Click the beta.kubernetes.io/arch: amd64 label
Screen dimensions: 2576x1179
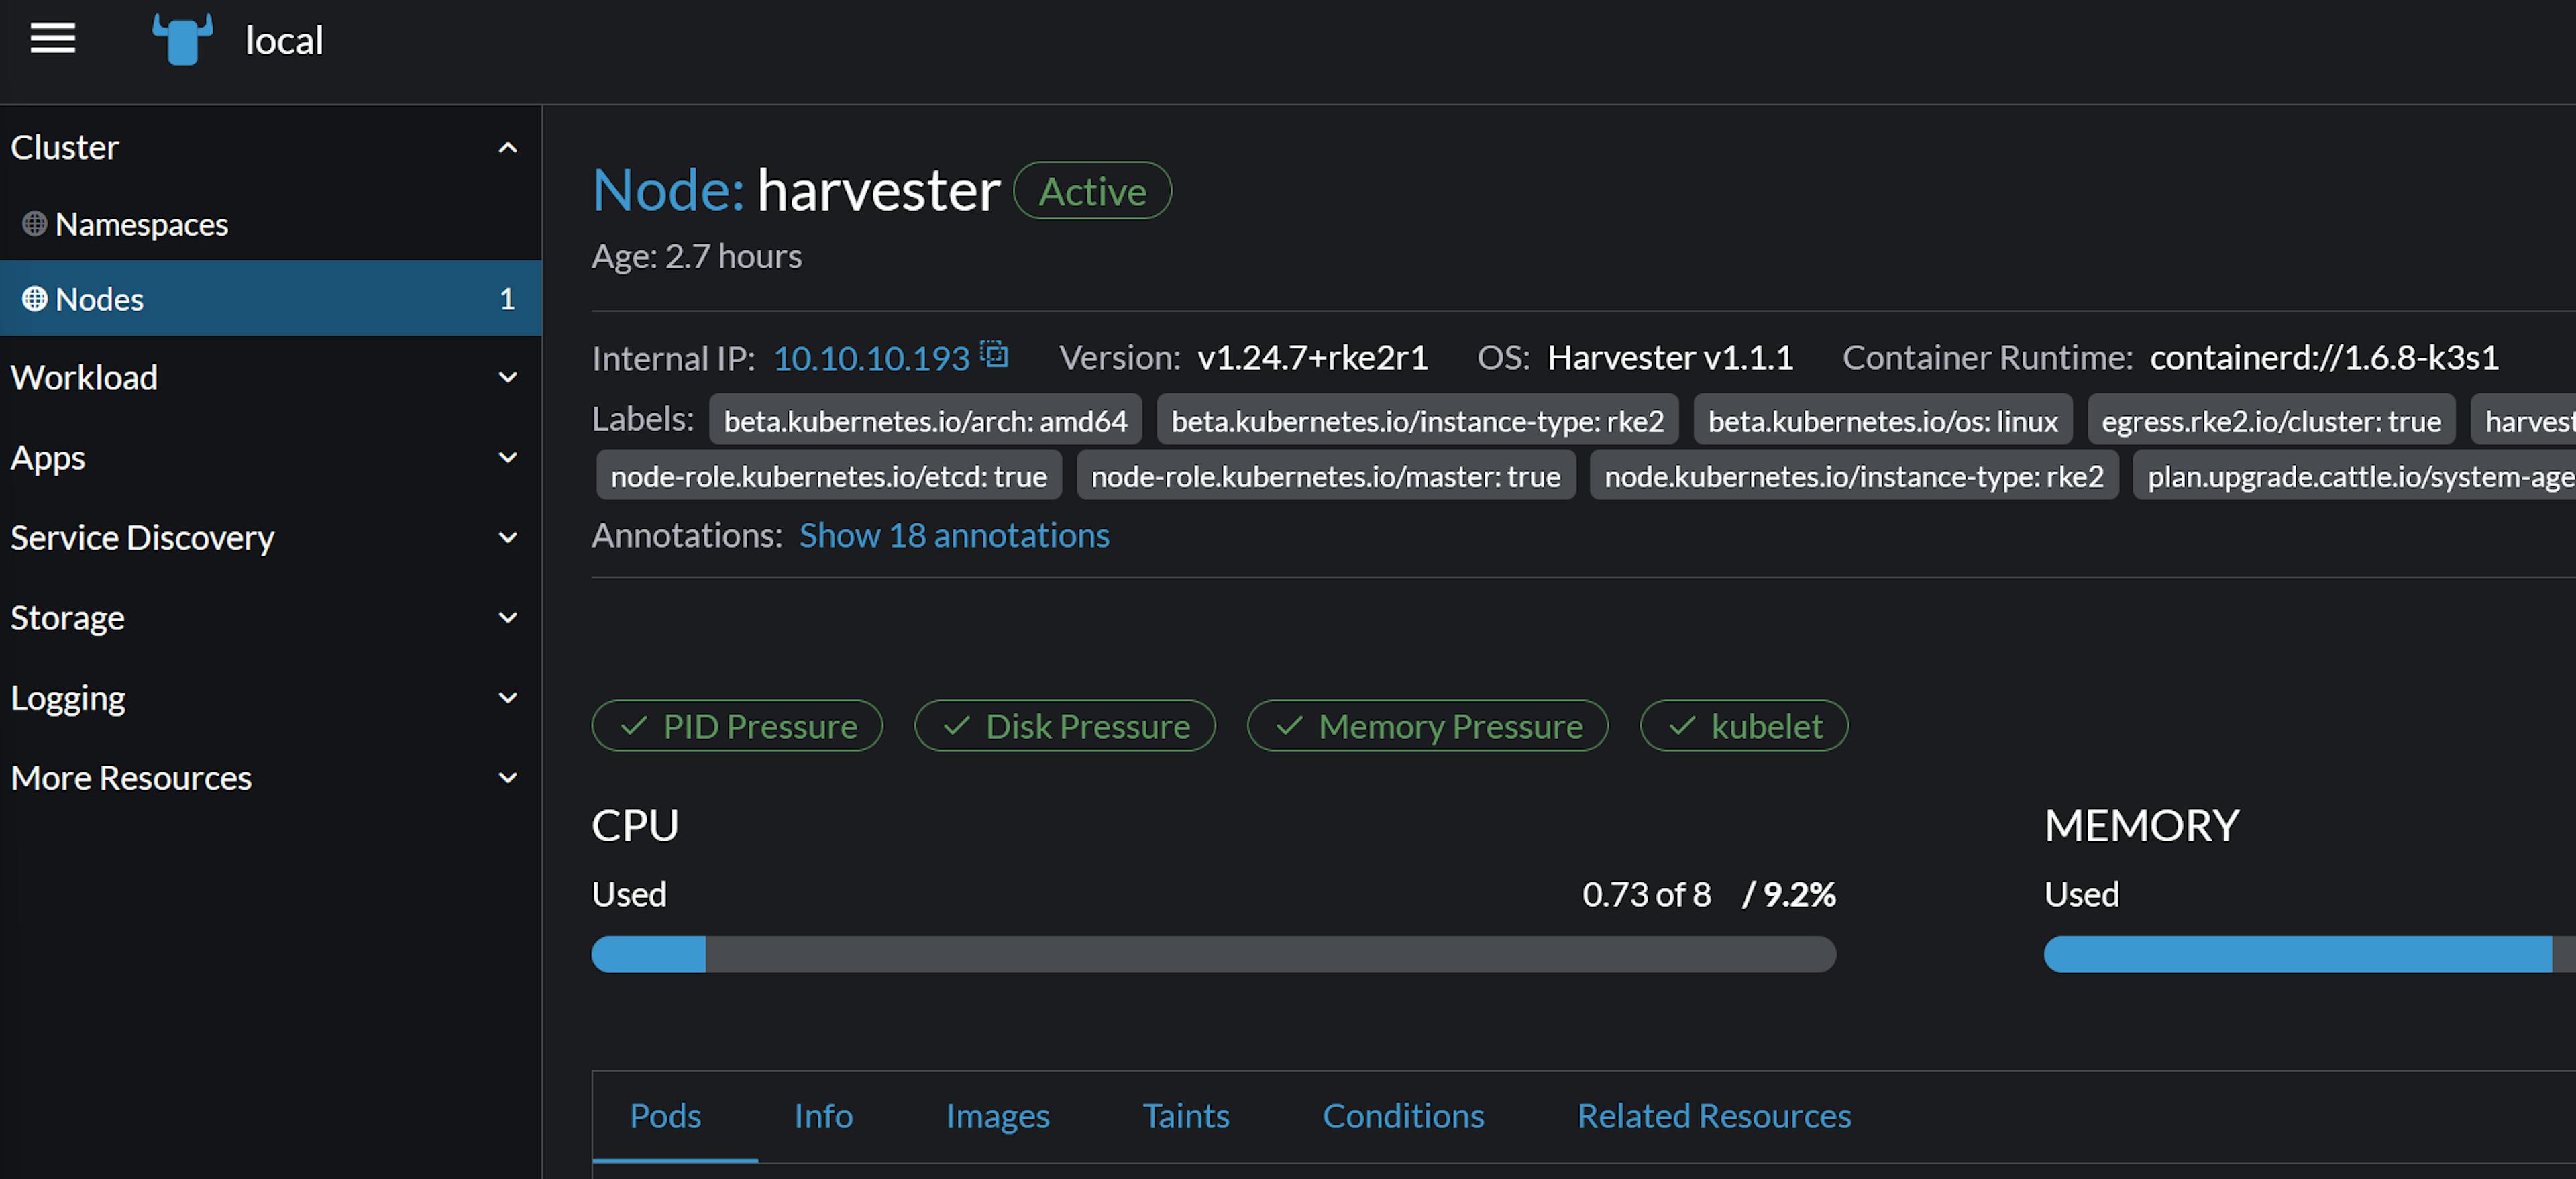tap(925, 421)
